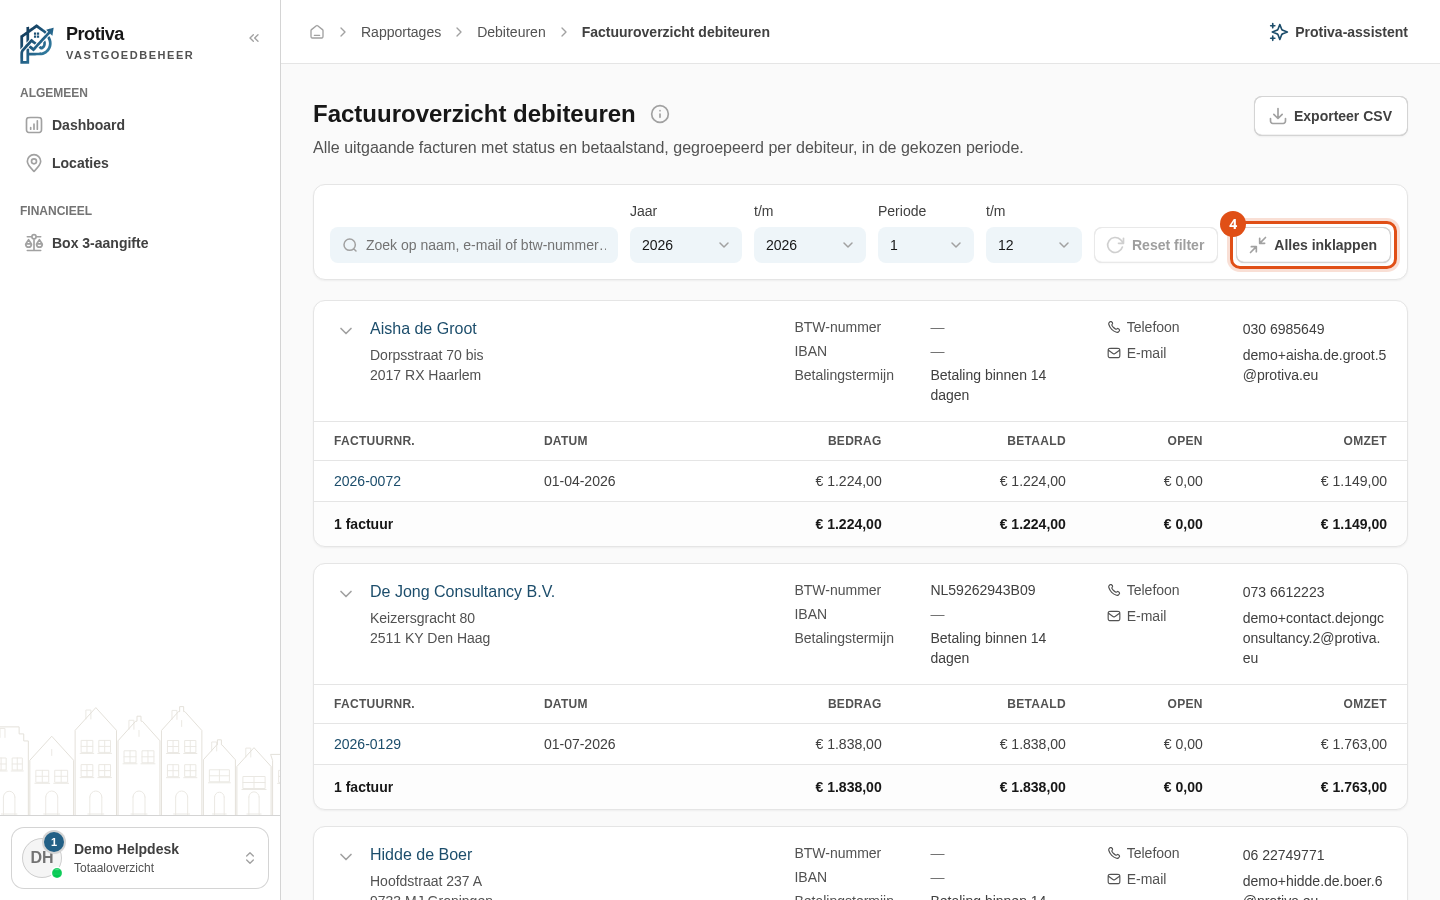Screen dimensions: 1440x900
Task: Open the Demo Helpdesk account switcher
Action: (140, 858)
